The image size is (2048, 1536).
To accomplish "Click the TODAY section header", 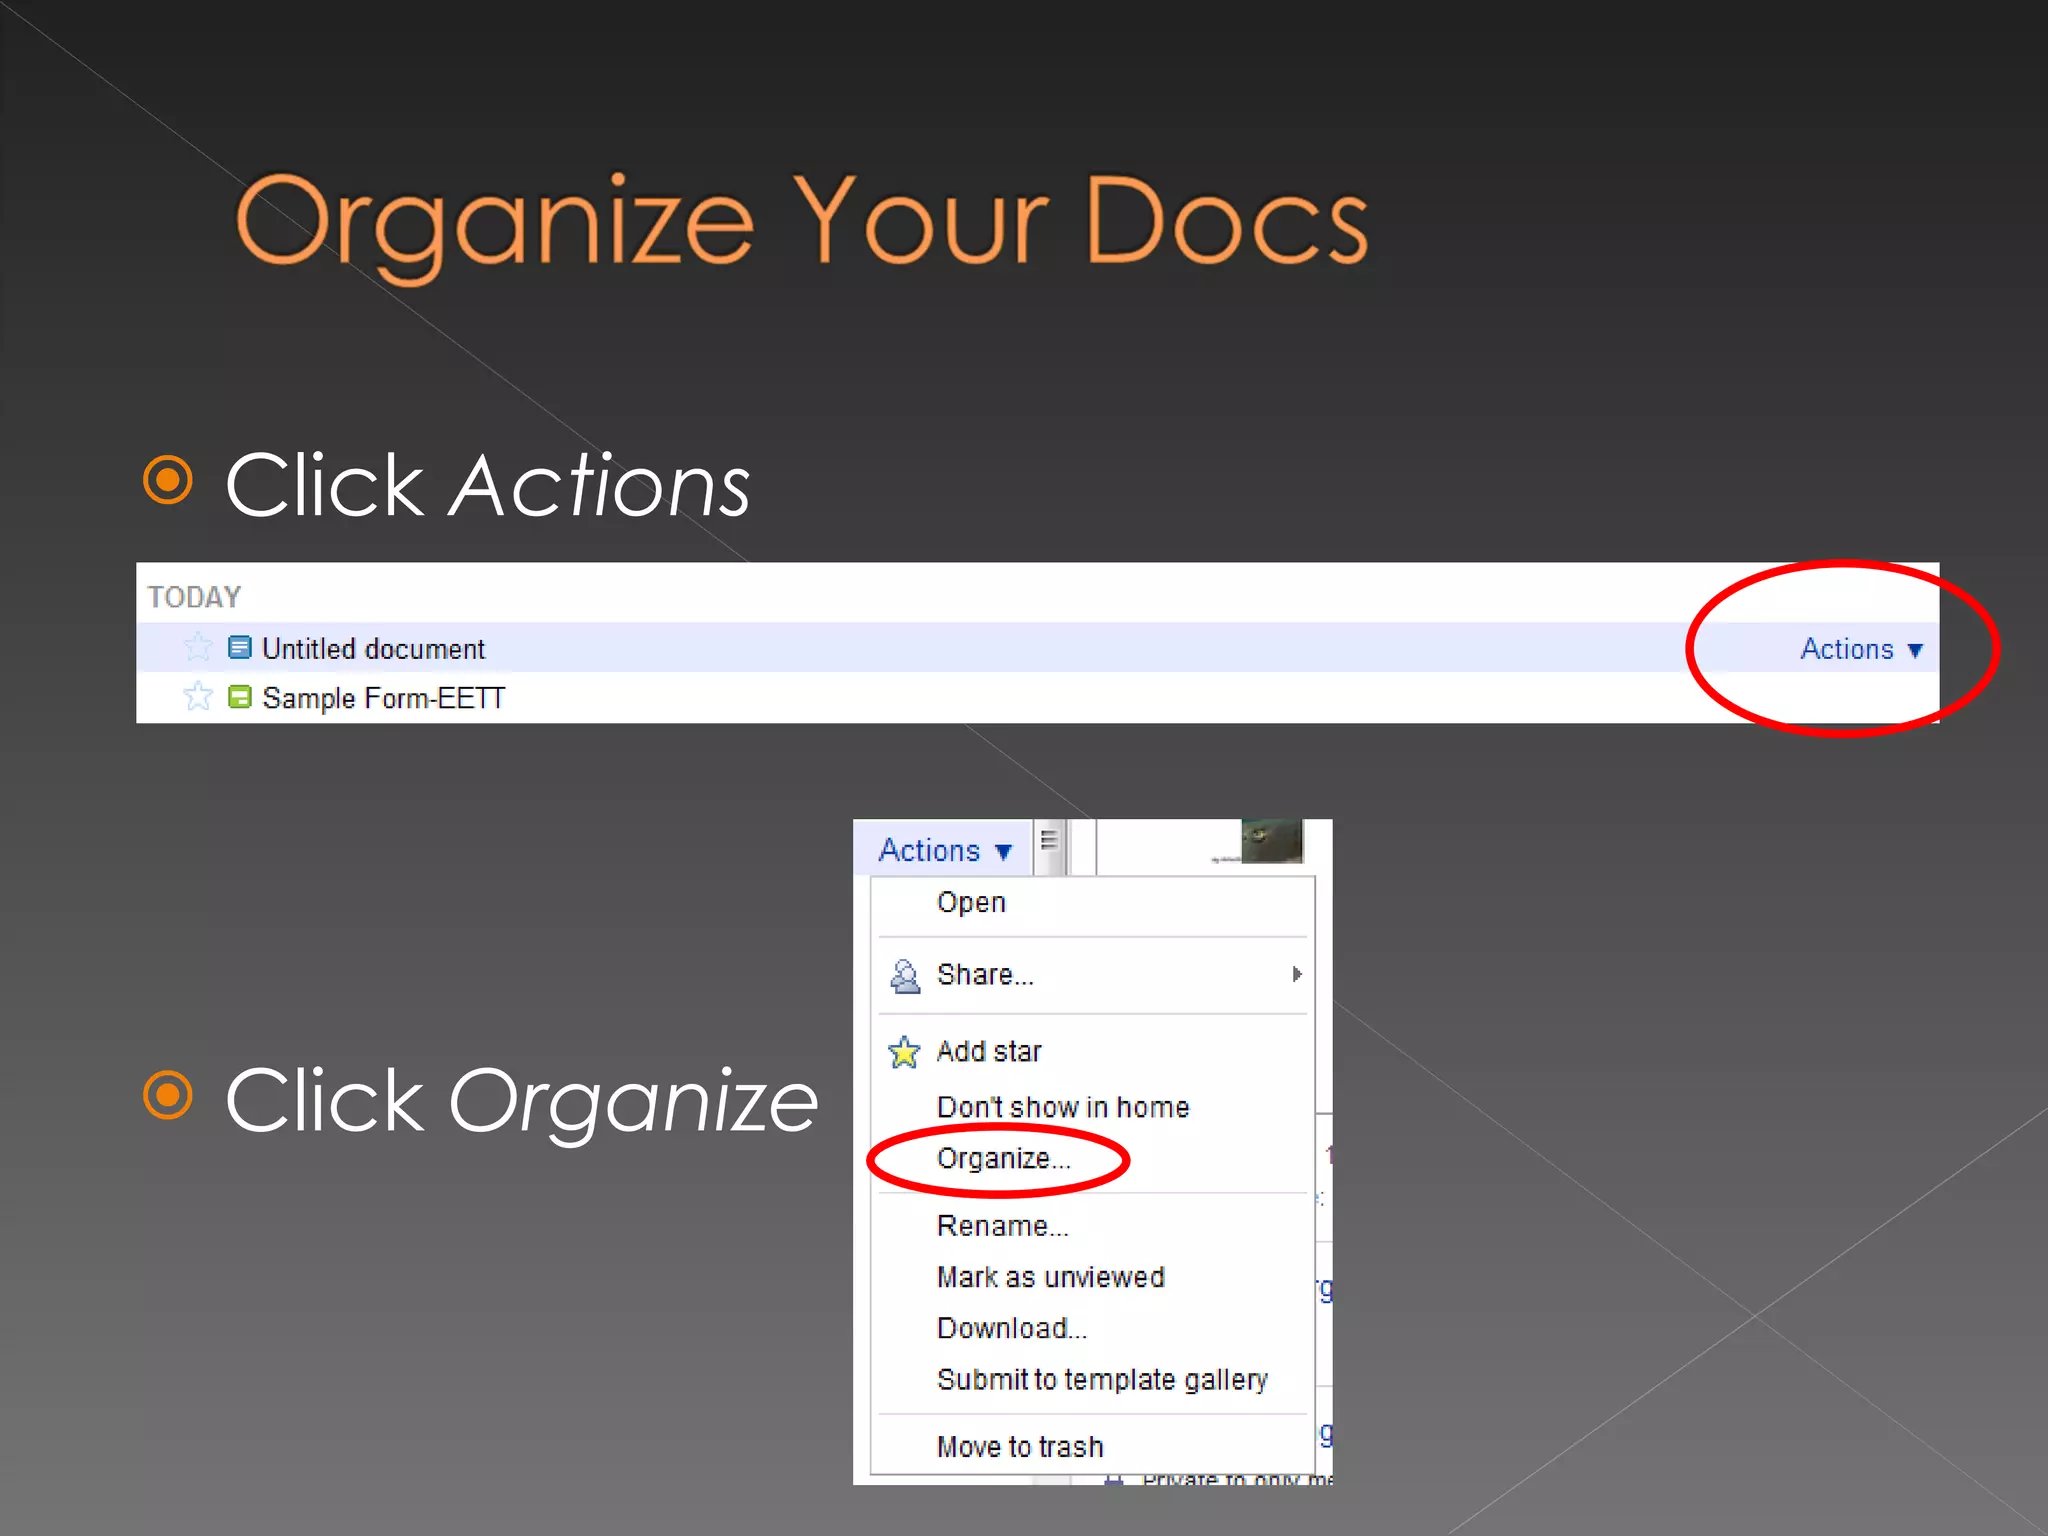I will pos(194,597).
